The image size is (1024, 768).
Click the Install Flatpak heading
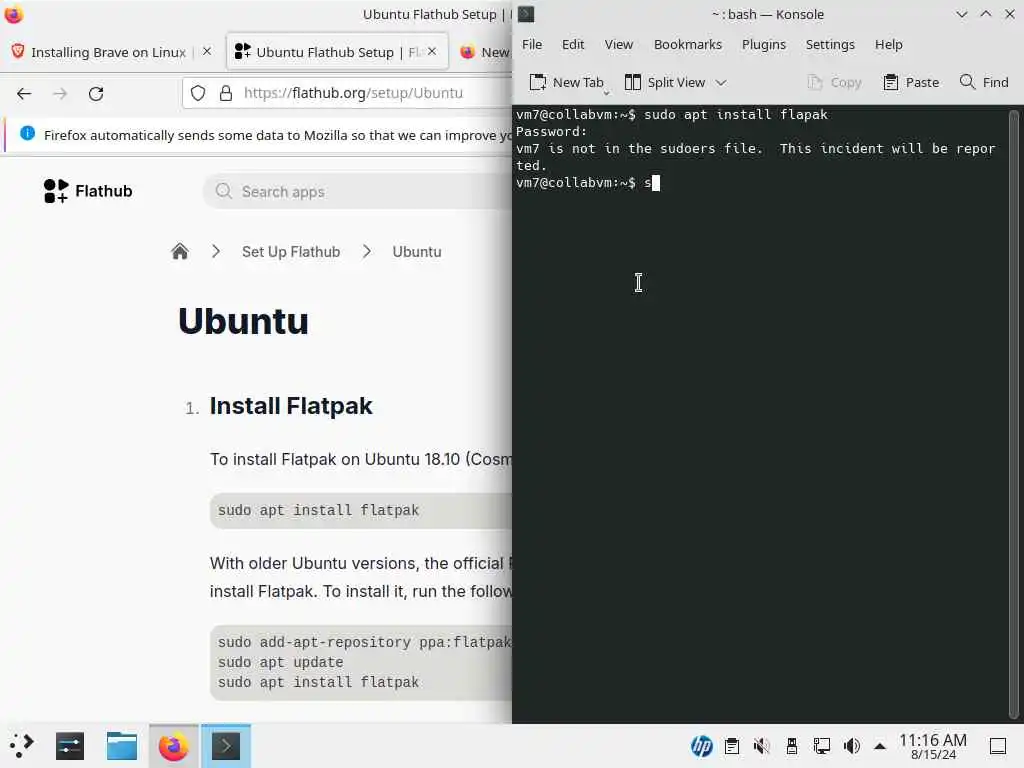[x=291, y=406]
